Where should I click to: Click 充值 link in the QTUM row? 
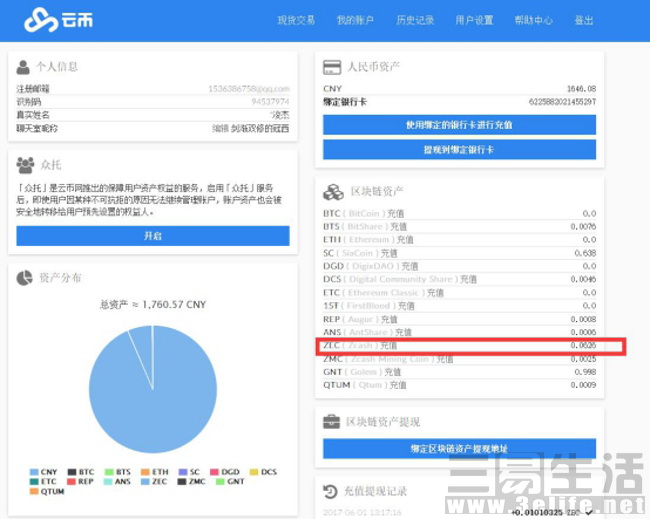398,385
